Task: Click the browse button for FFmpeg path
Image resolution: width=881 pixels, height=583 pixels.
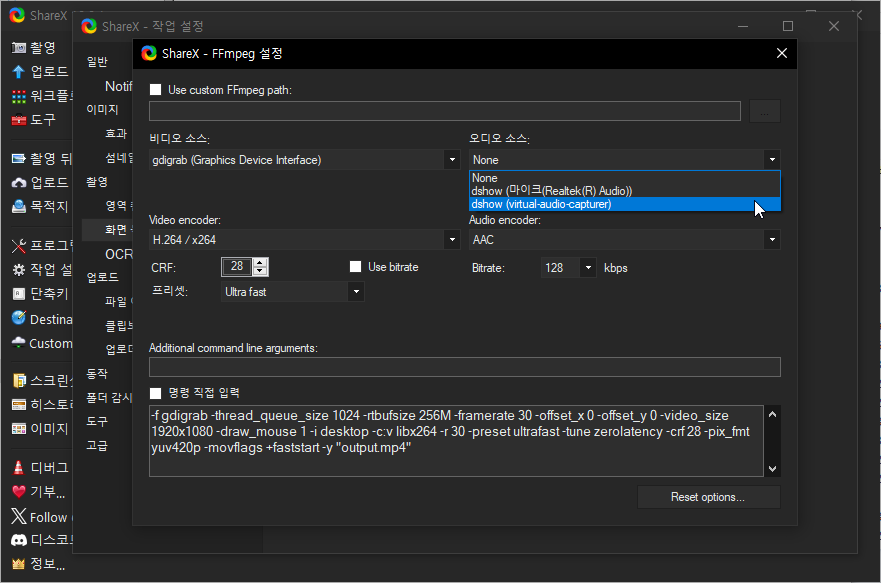Action: click(764, 111)
